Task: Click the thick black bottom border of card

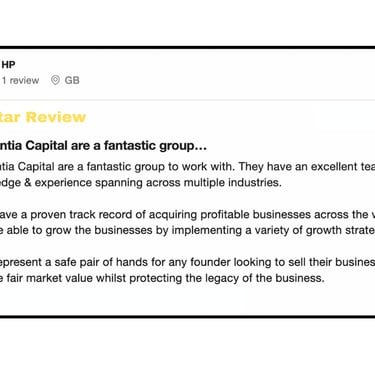Action: click(187, 317)
